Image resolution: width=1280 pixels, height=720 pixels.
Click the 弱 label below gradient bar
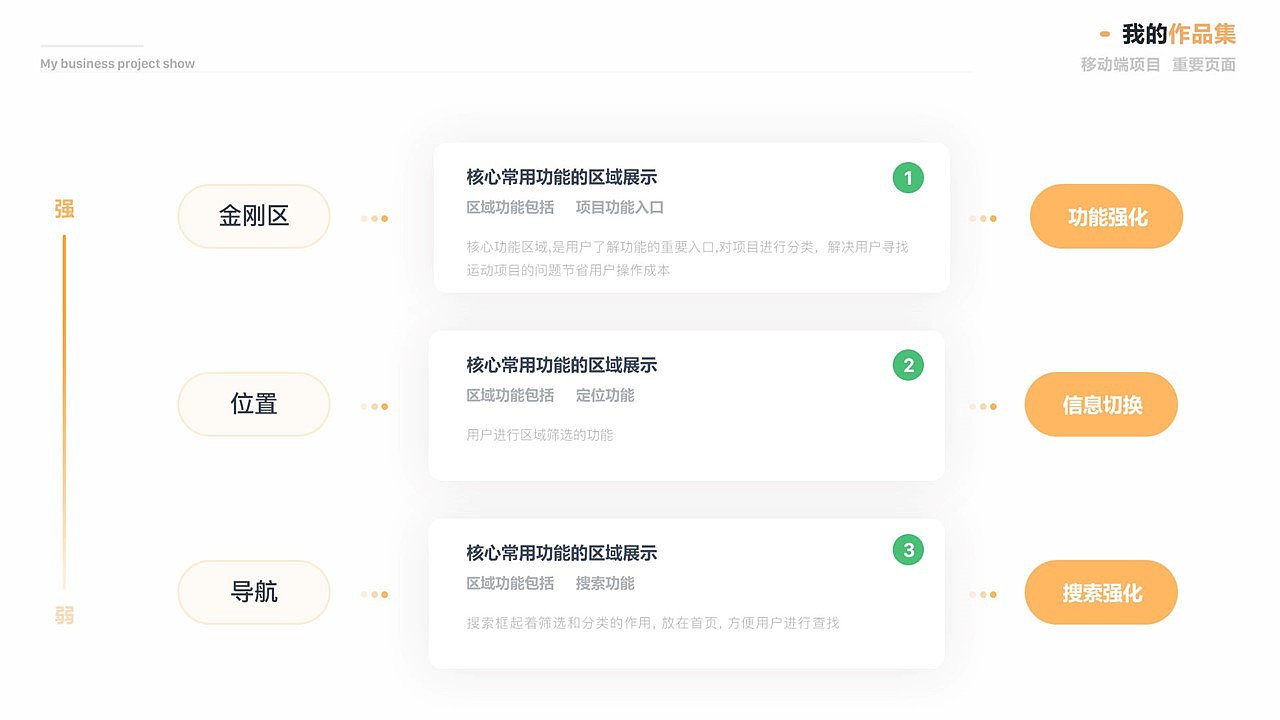coord(64,615)
